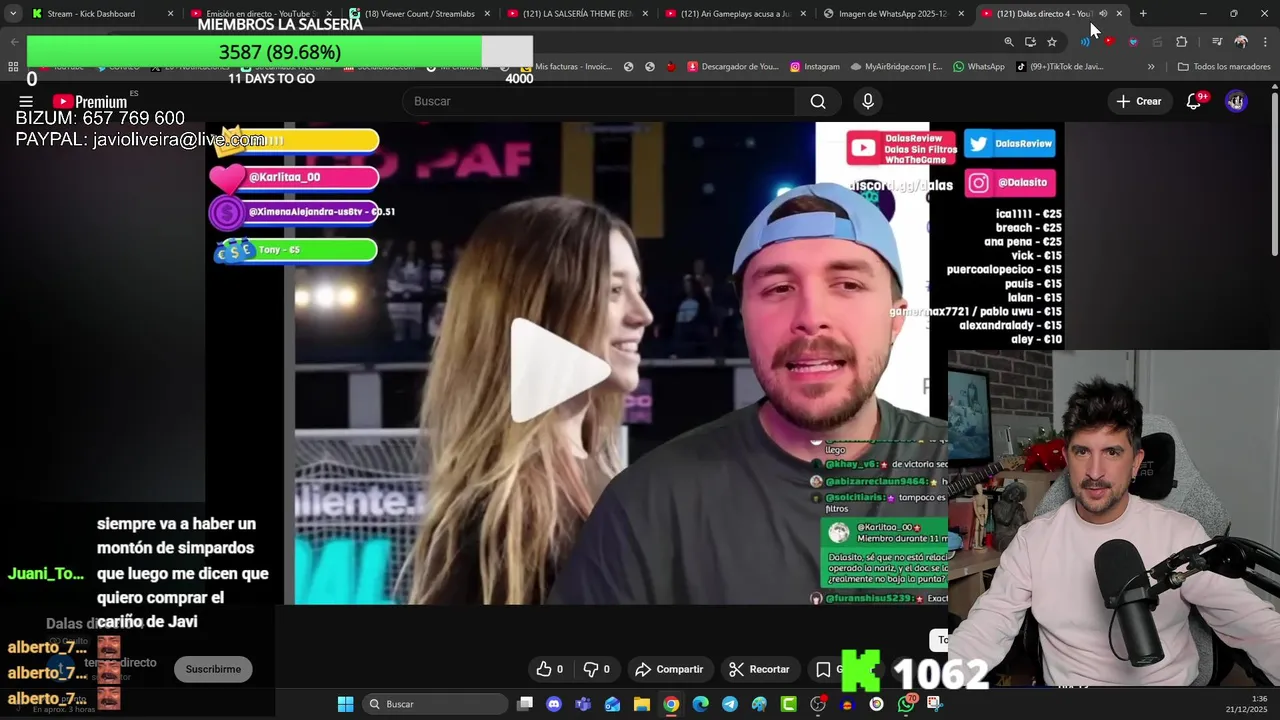Open browser zoom magnifier in address bar
1280x720 pixels.
1008,42
